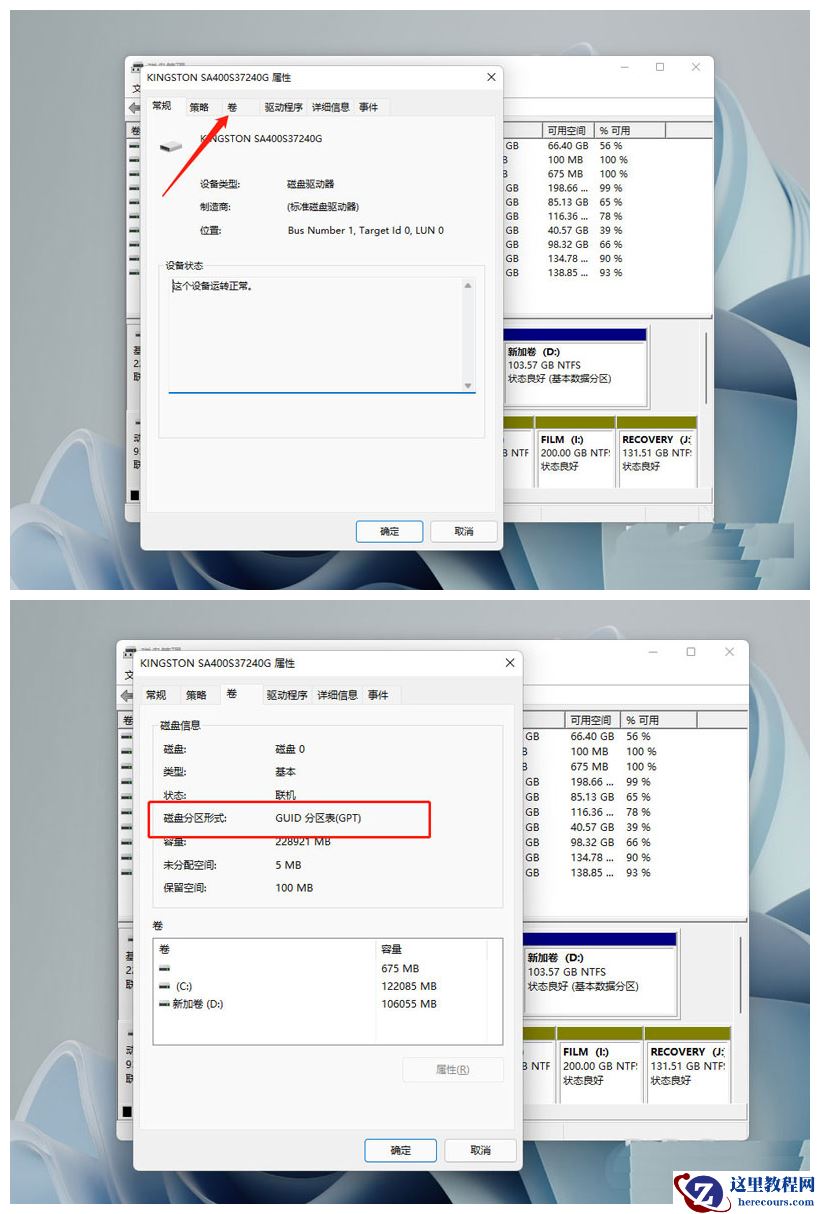The image size is (820, 1214).
Task: Click the 新加卷 (D:) volume icon
Action: 163,1004
